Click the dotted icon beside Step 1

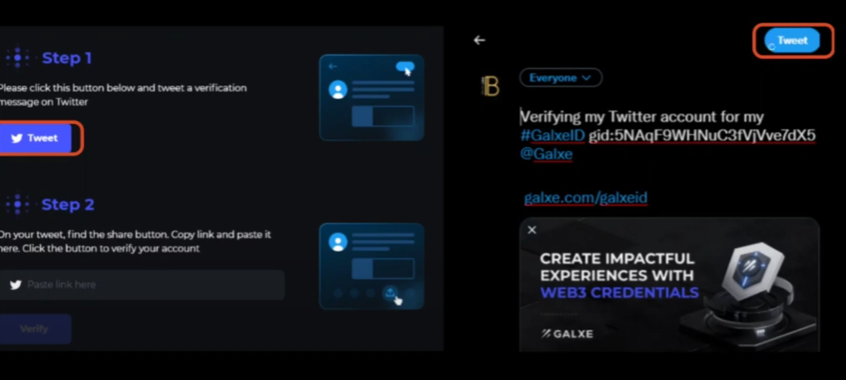[17, 57]
